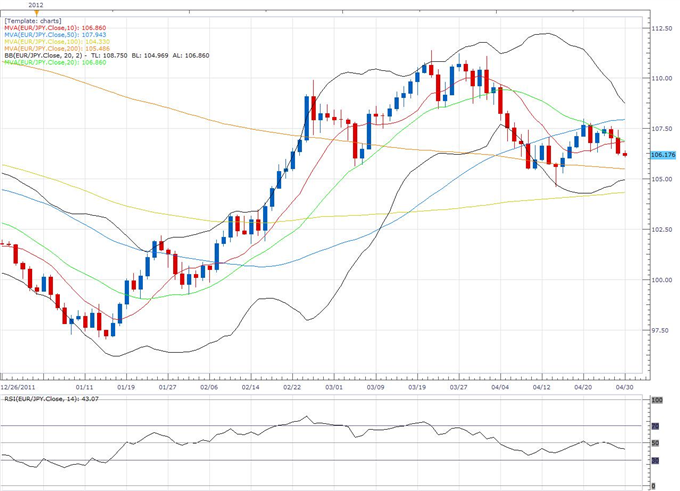Select the green MVA 20 legend entry
Screen dimensions: 680x491
click(x=55, y=62)
